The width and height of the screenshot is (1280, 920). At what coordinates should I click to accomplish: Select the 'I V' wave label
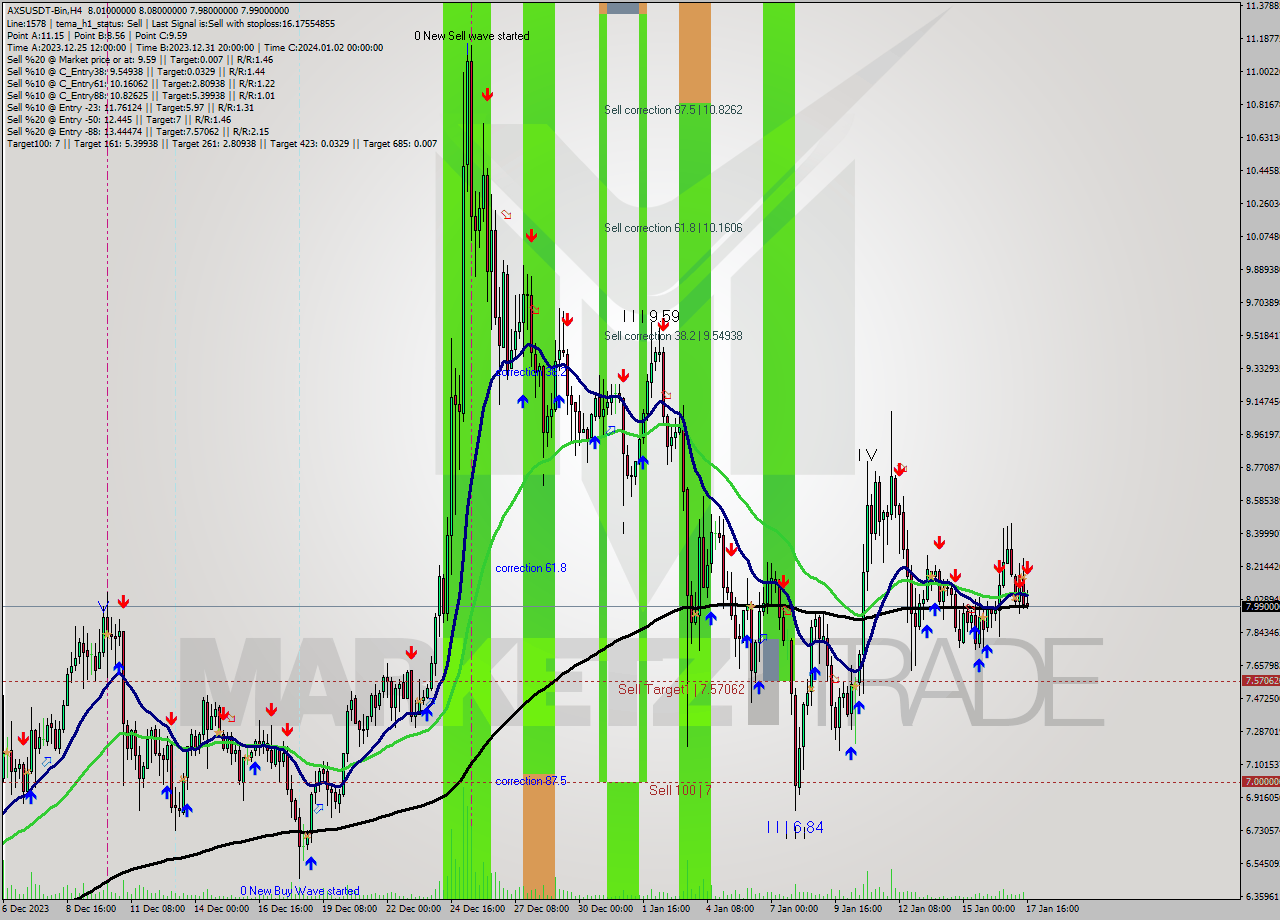(867, 455)
